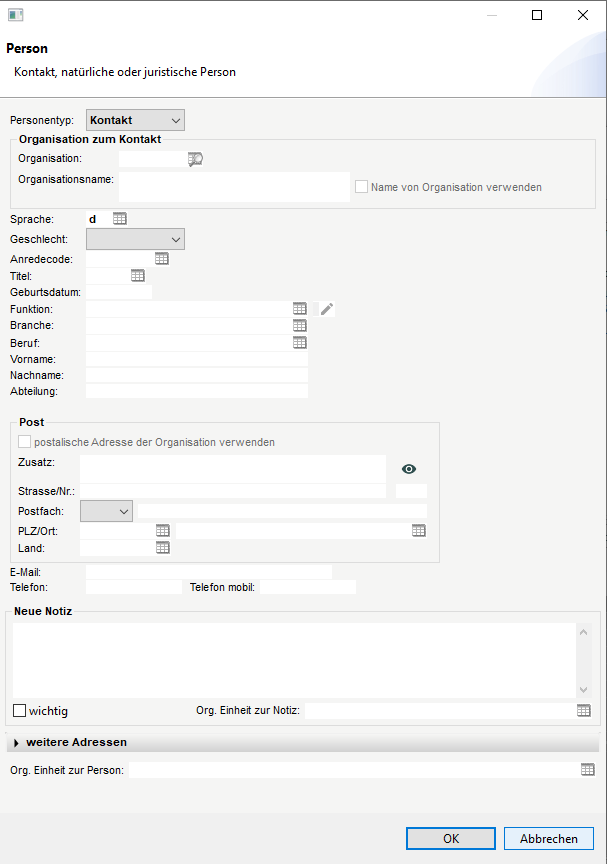
Task: Open the Personentyp dropdown
Action: [136, 120]
